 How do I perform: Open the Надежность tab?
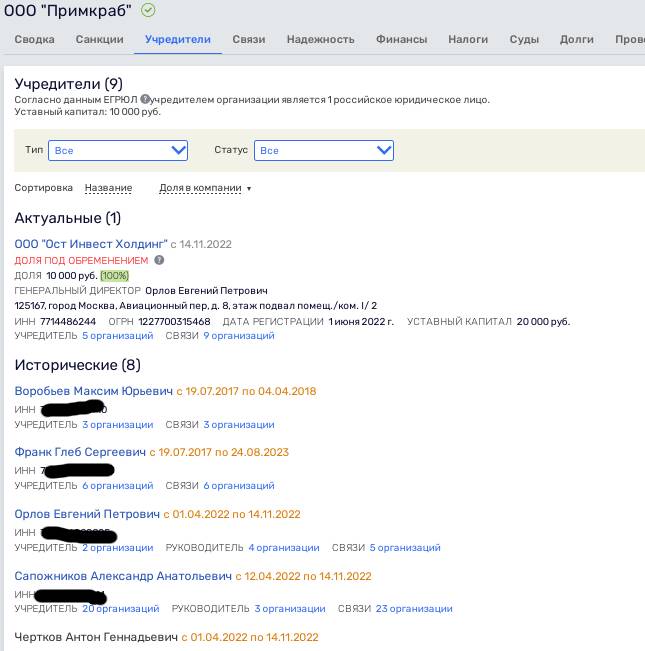pyautogui.click(x=320, y=39)
